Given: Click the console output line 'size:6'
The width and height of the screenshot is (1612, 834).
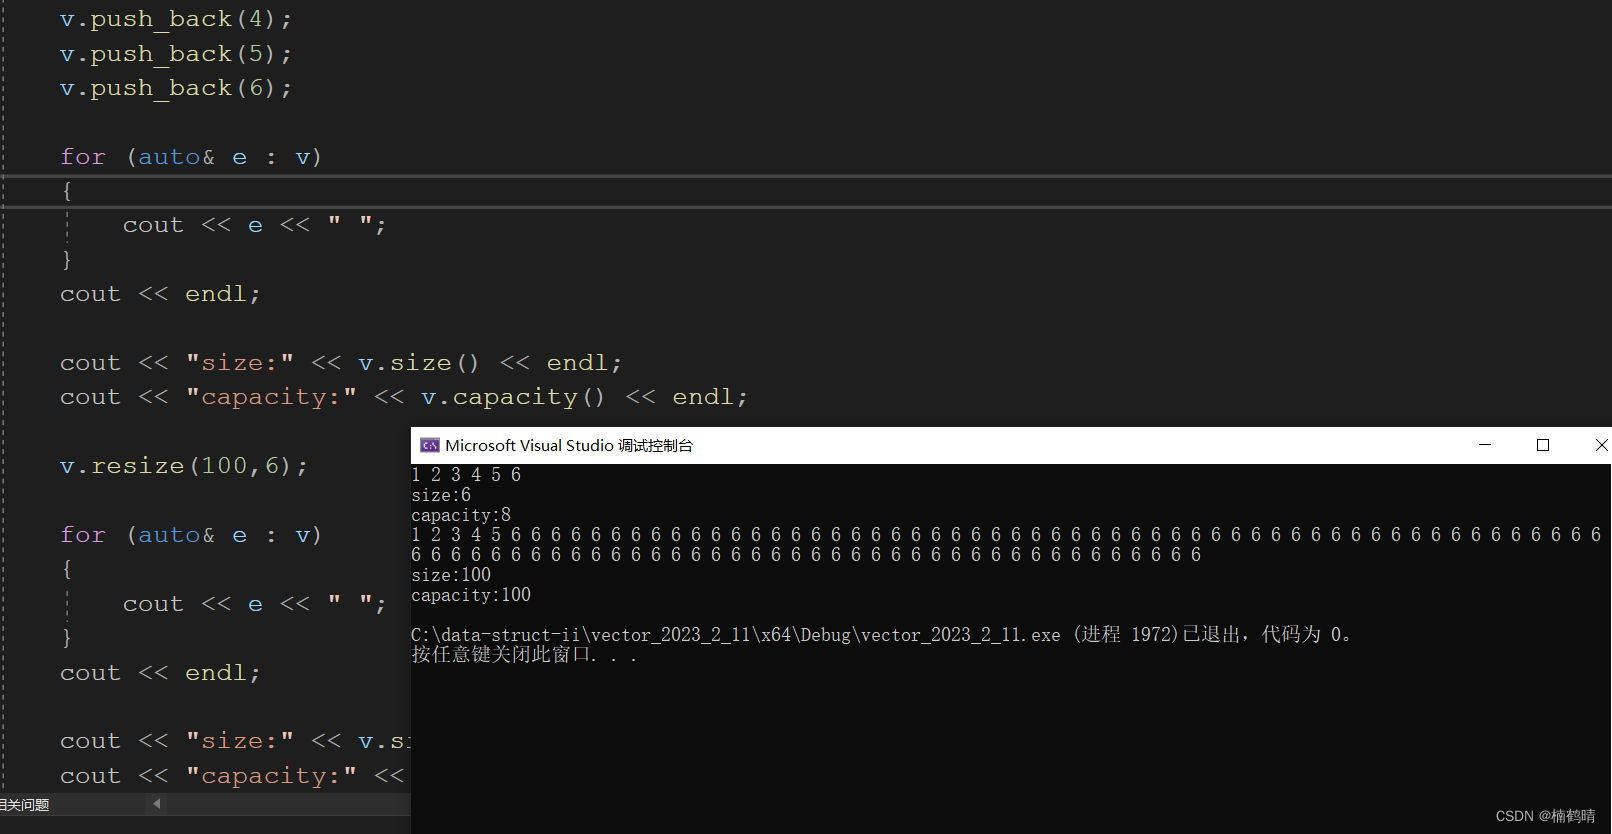Looking at the screenshot, I should click(441, 495).
